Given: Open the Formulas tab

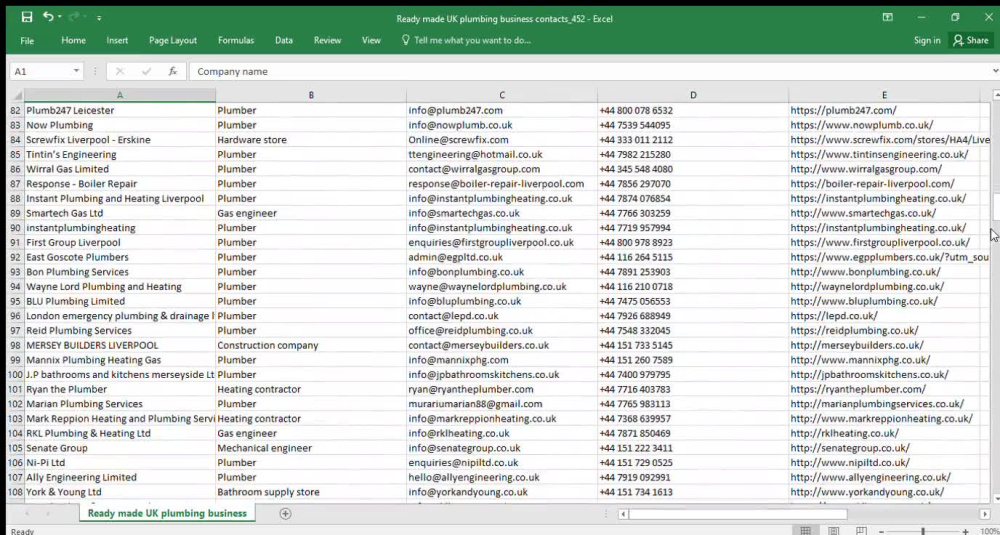Looking at the screenshot, I should pos(236,40).
